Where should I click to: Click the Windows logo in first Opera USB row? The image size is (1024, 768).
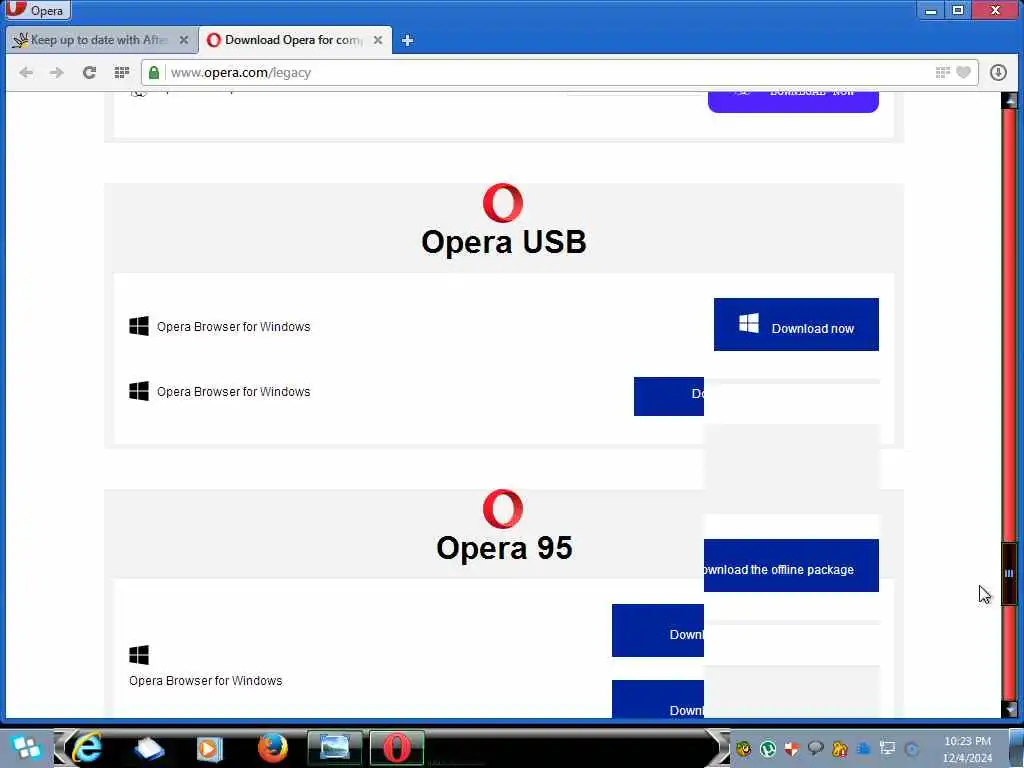coord(139,326)
